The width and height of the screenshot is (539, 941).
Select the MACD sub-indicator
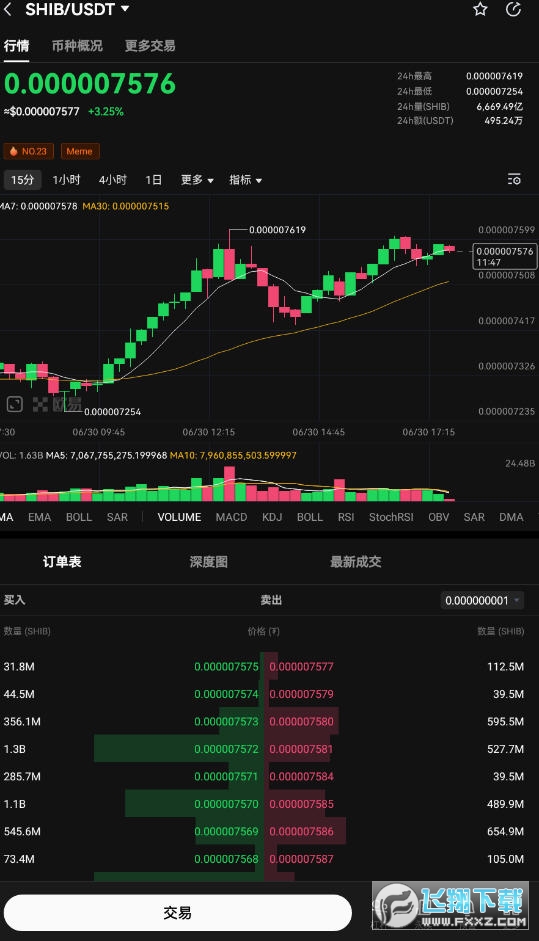point(231,517)
